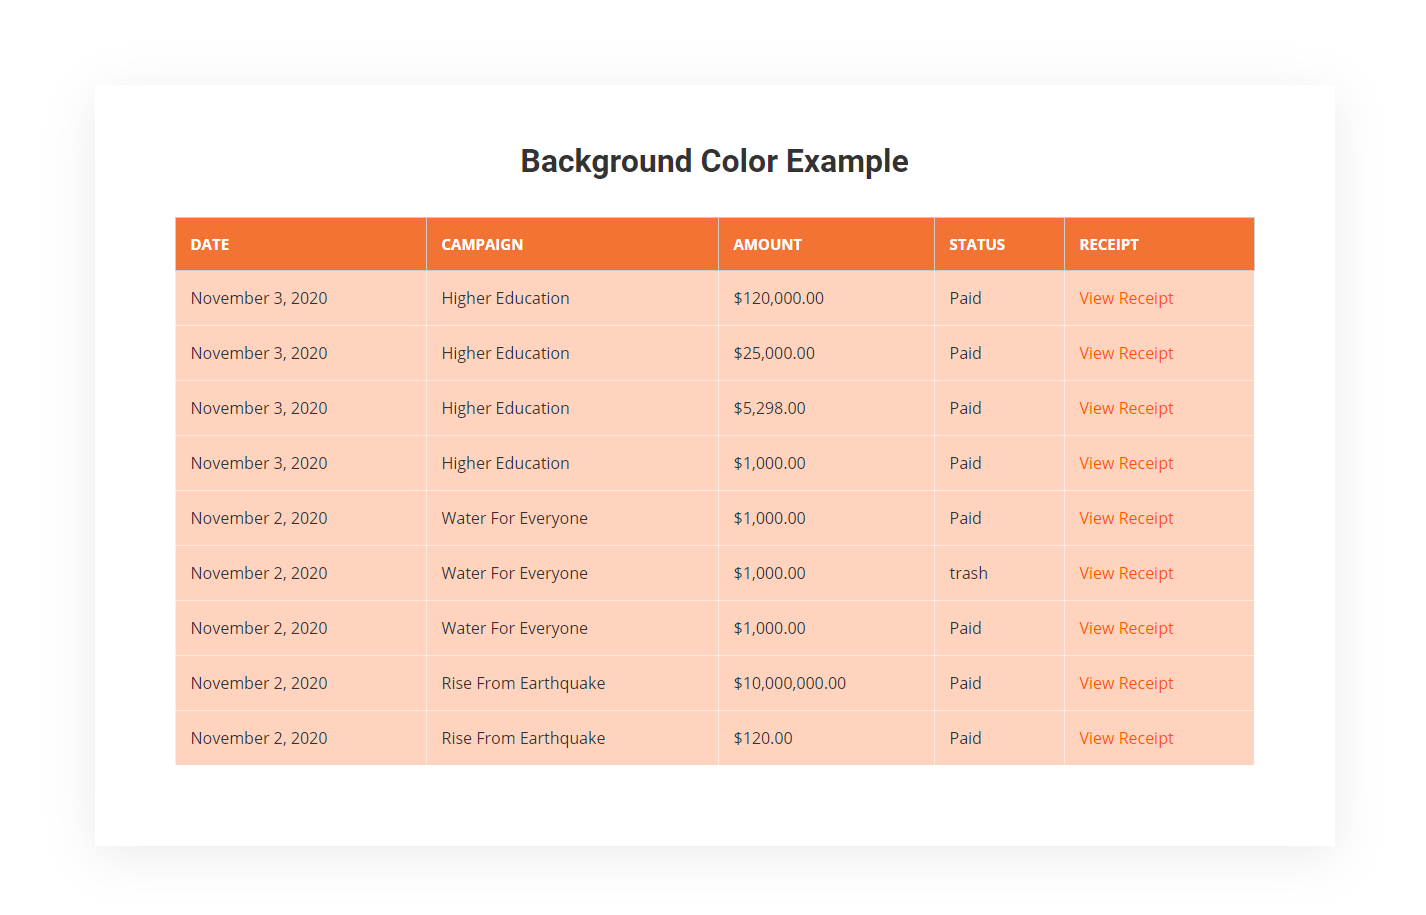The width and height of the screenshot is (1426, 915).
Task: Click the $25,000.00 amount cell
Action: click(774, 353)
